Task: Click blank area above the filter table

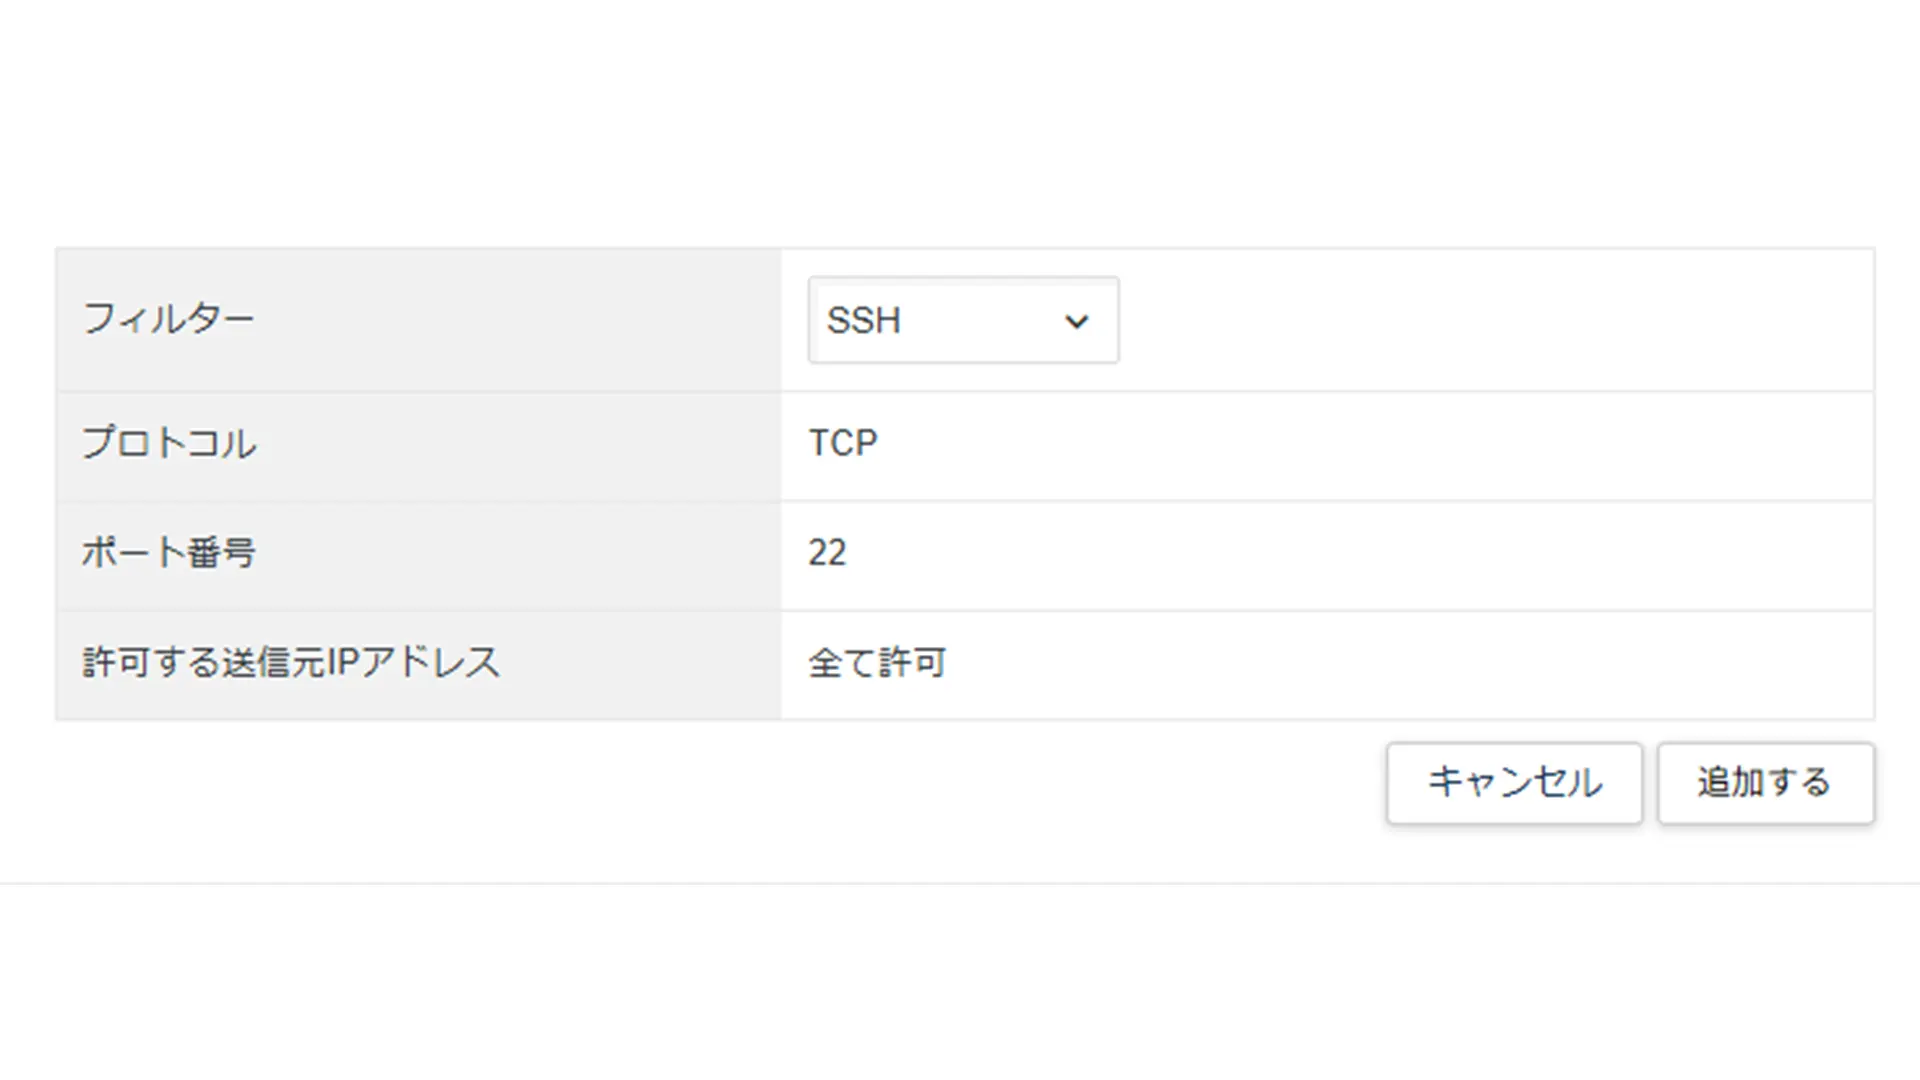Action: (x=960, y=120)
